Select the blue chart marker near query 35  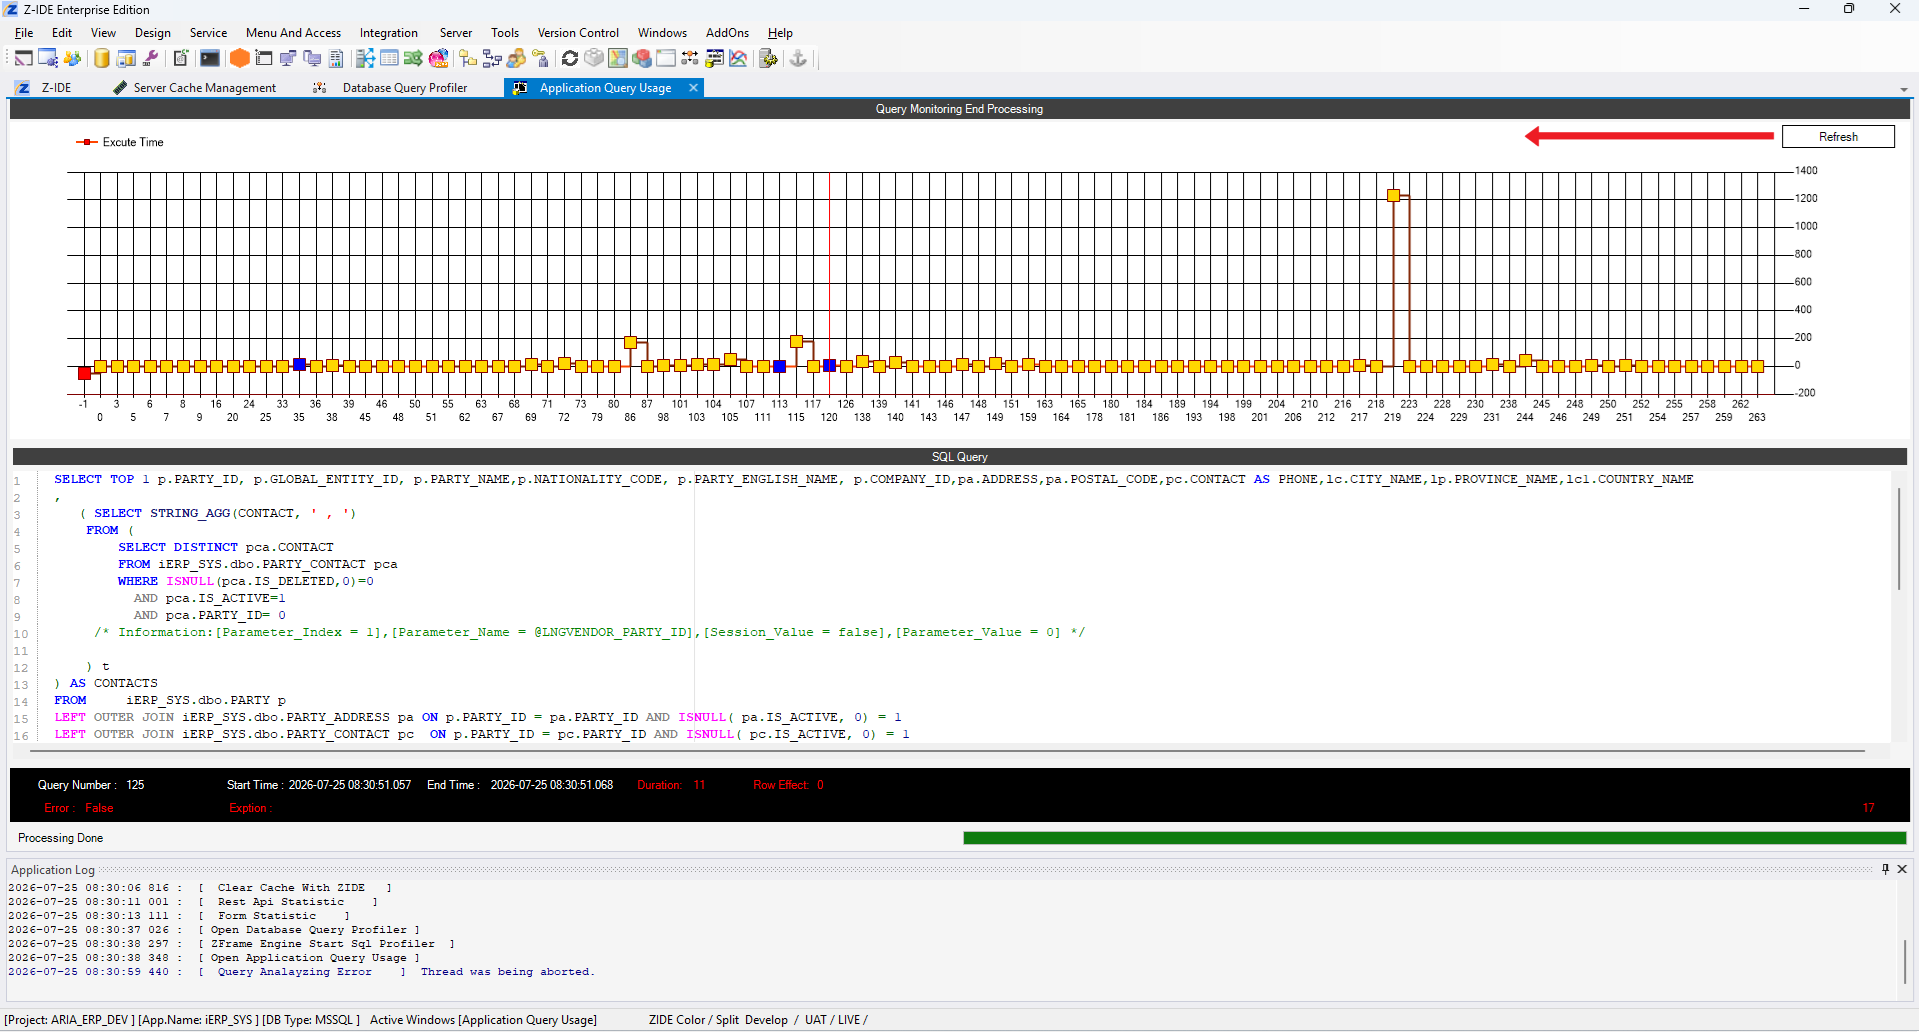pyautogui.click(x=299, y=364)
